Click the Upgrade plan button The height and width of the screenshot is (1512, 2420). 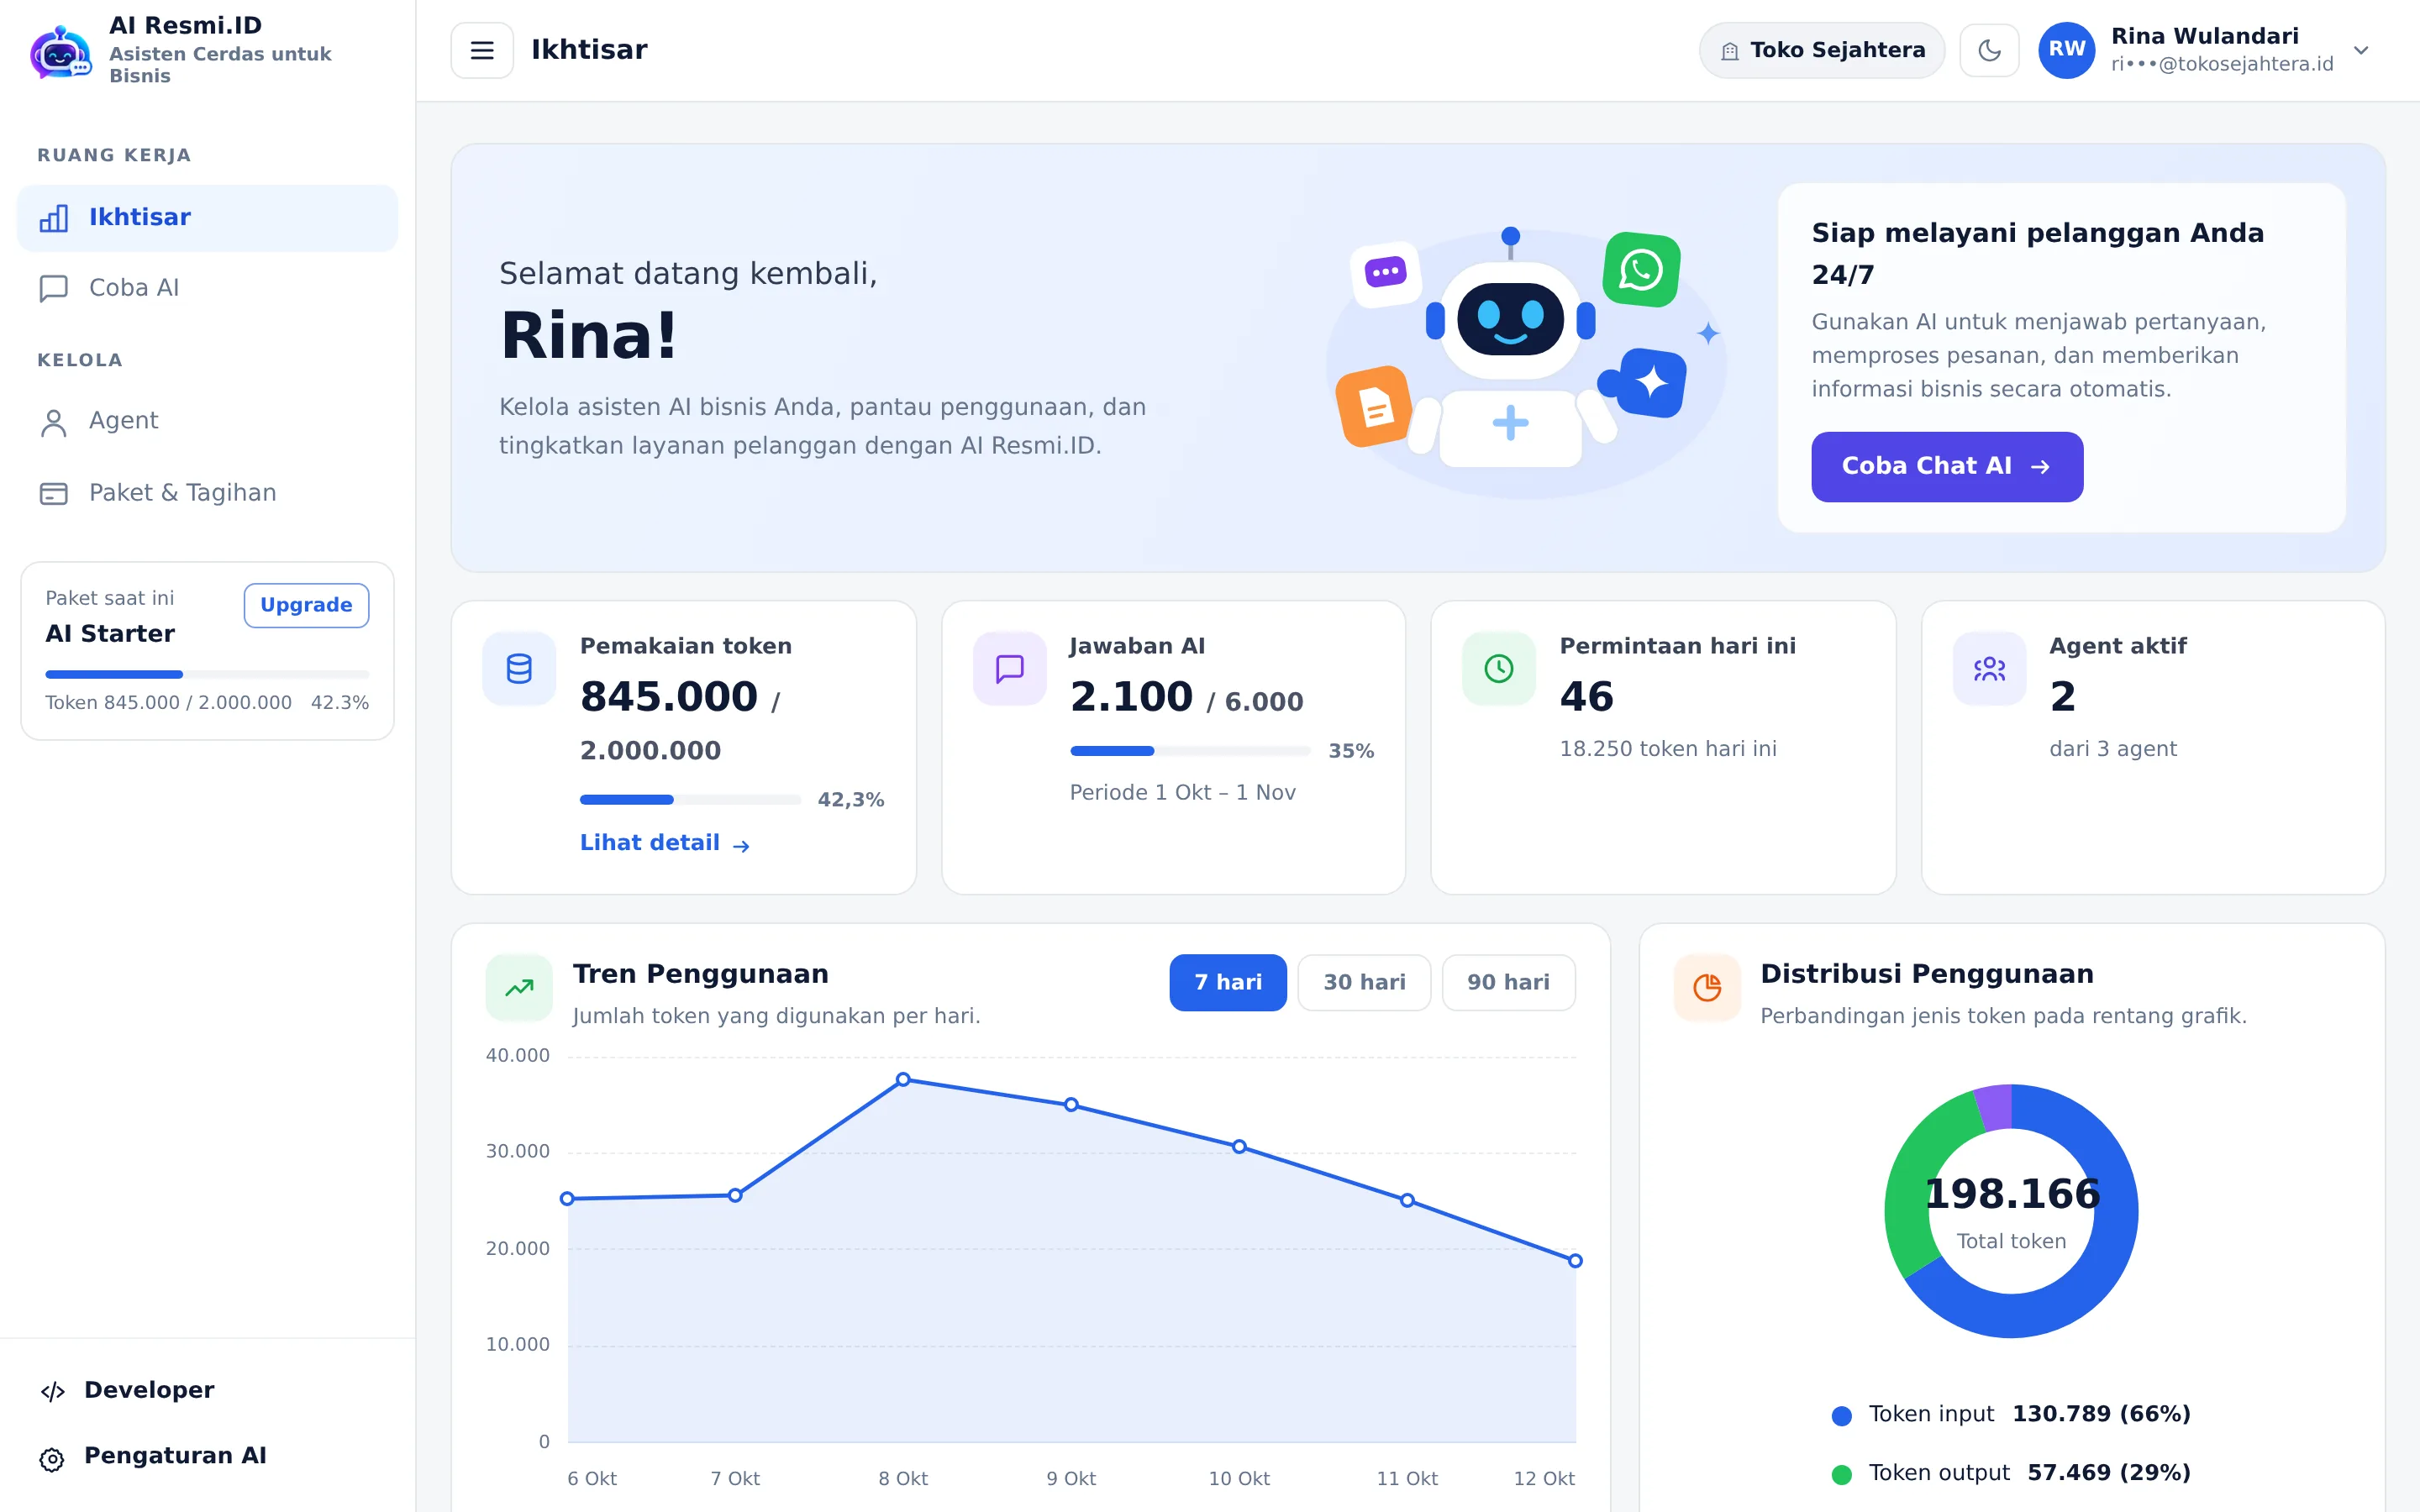pos(306,605)
